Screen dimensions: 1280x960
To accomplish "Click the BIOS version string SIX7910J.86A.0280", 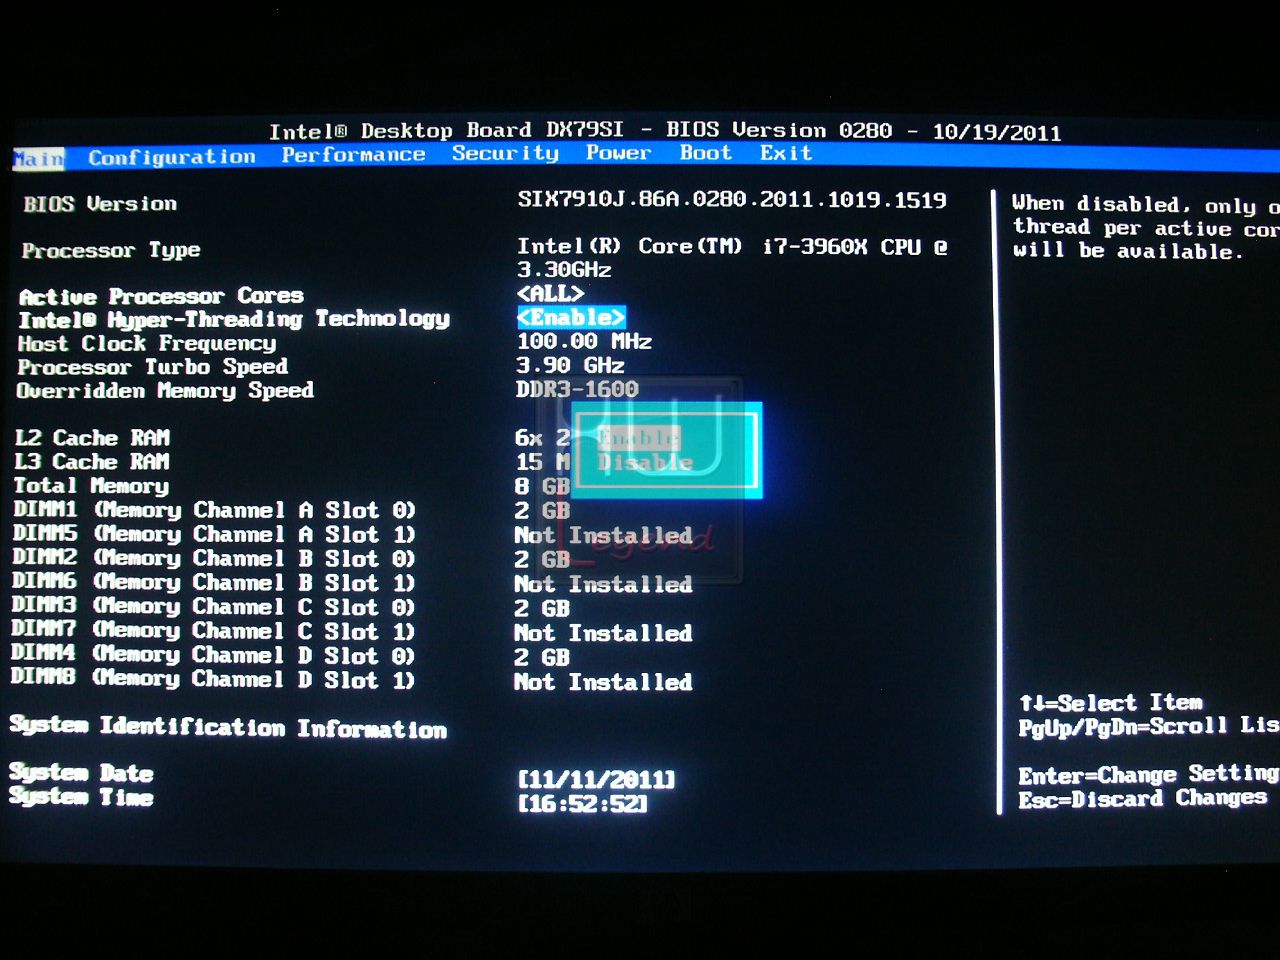I will click(x=732, y=199).
